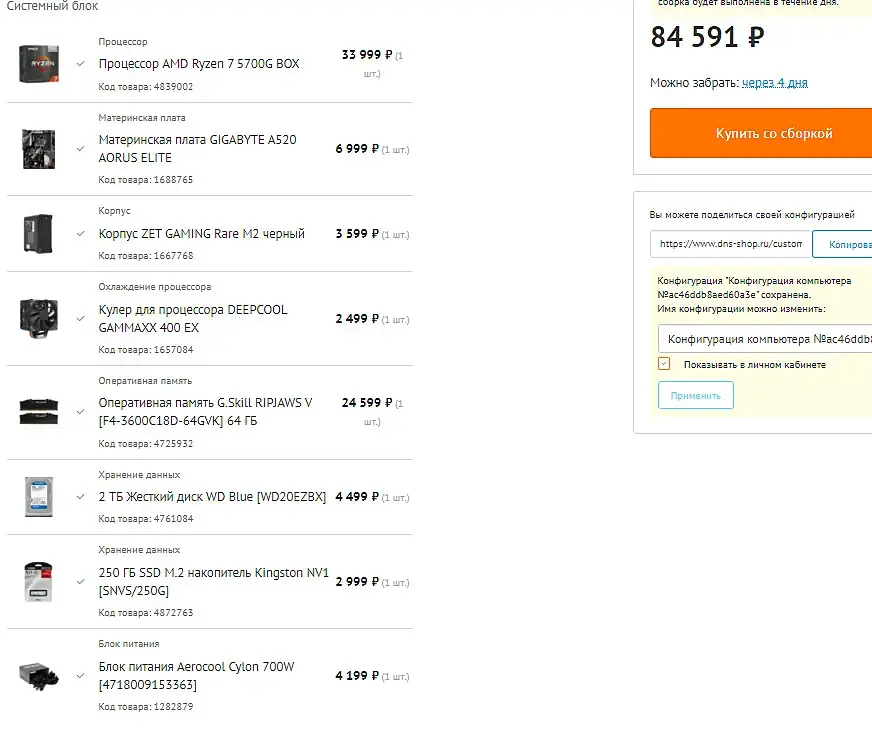Click the WD Blue hard drive thumbnail
This screenshot has width=872, height=734.
click(x=39, y=496)
